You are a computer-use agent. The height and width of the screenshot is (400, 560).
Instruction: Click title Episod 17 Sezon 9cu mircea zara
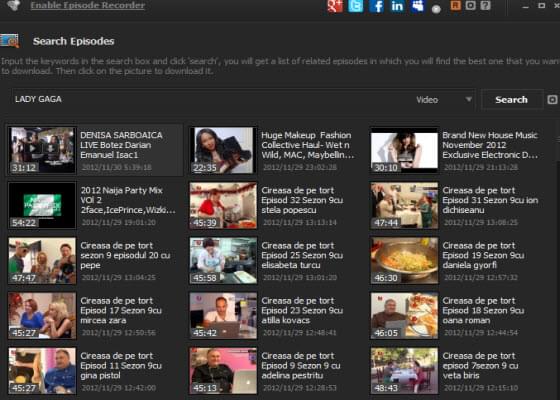click(121, 310)
